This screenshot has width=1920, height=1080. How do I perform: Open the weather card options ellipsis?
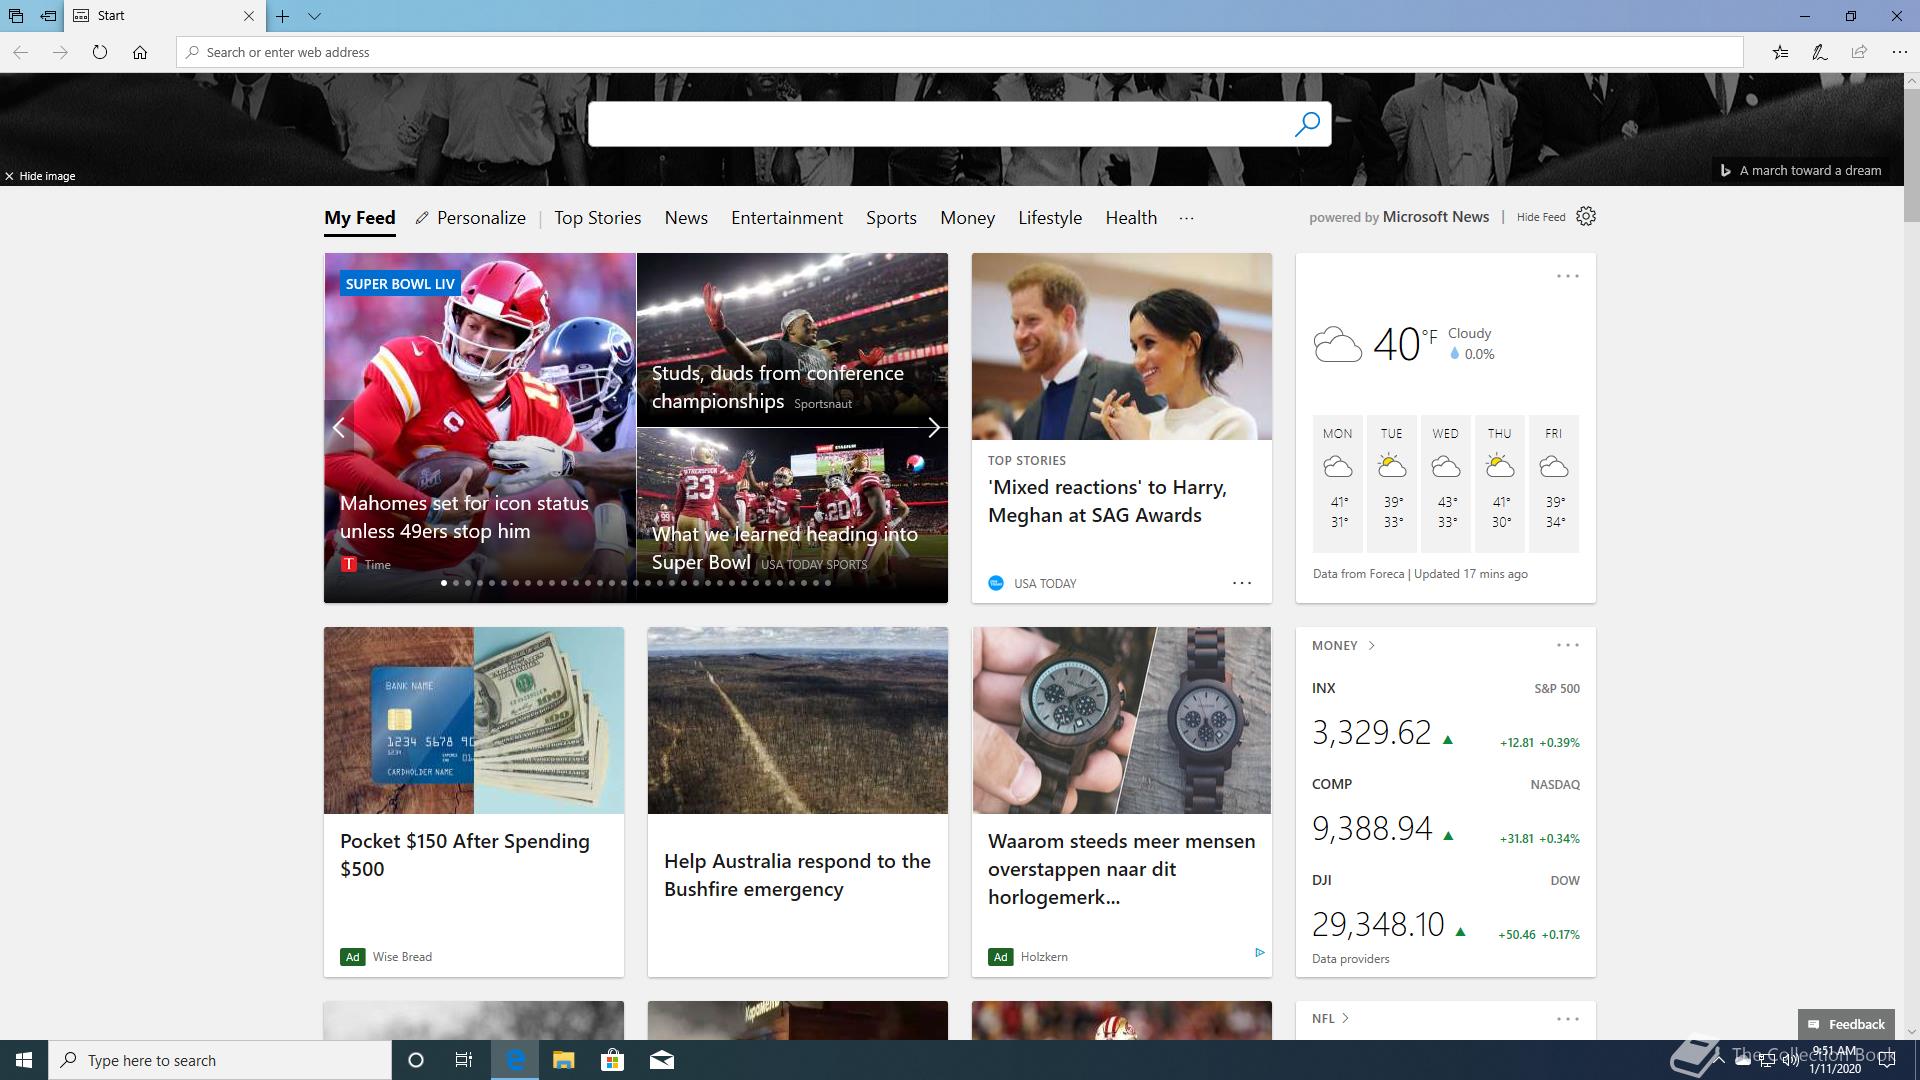1568,276
